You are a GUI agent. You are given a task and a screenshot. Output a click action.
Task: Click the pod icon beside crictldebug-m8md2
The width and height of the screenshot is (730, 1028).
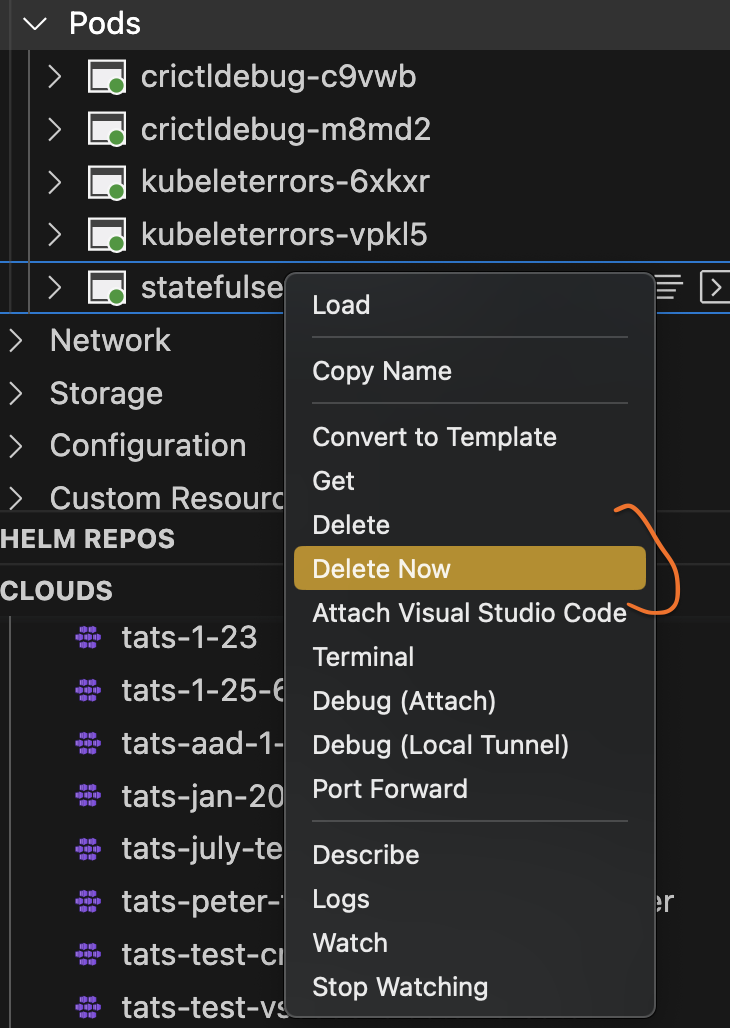point(107,129)
